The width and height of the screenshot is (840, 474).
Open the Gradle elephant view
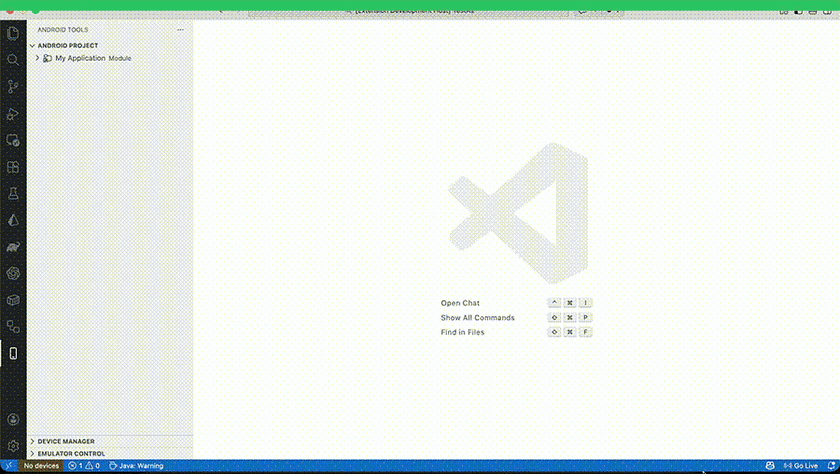coord(13,247)
